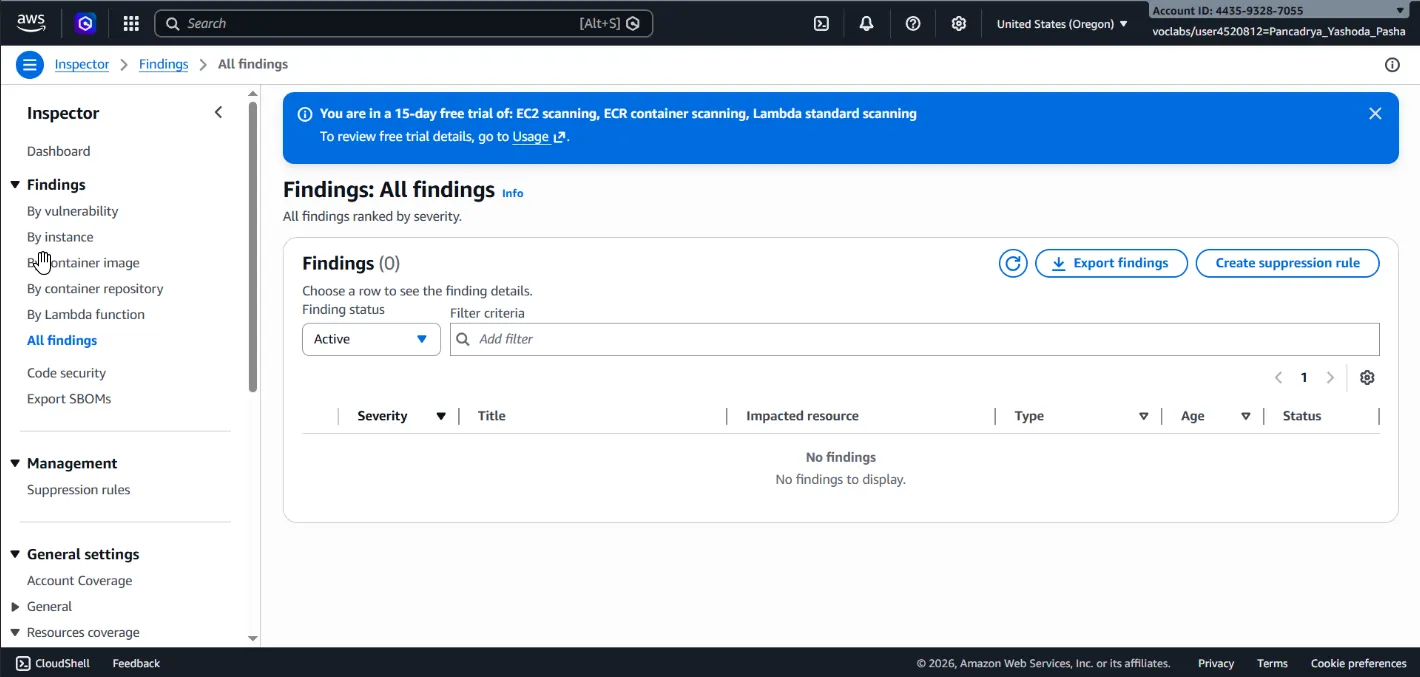Collapse the Findings navigation section

click(x=15, y=185)
